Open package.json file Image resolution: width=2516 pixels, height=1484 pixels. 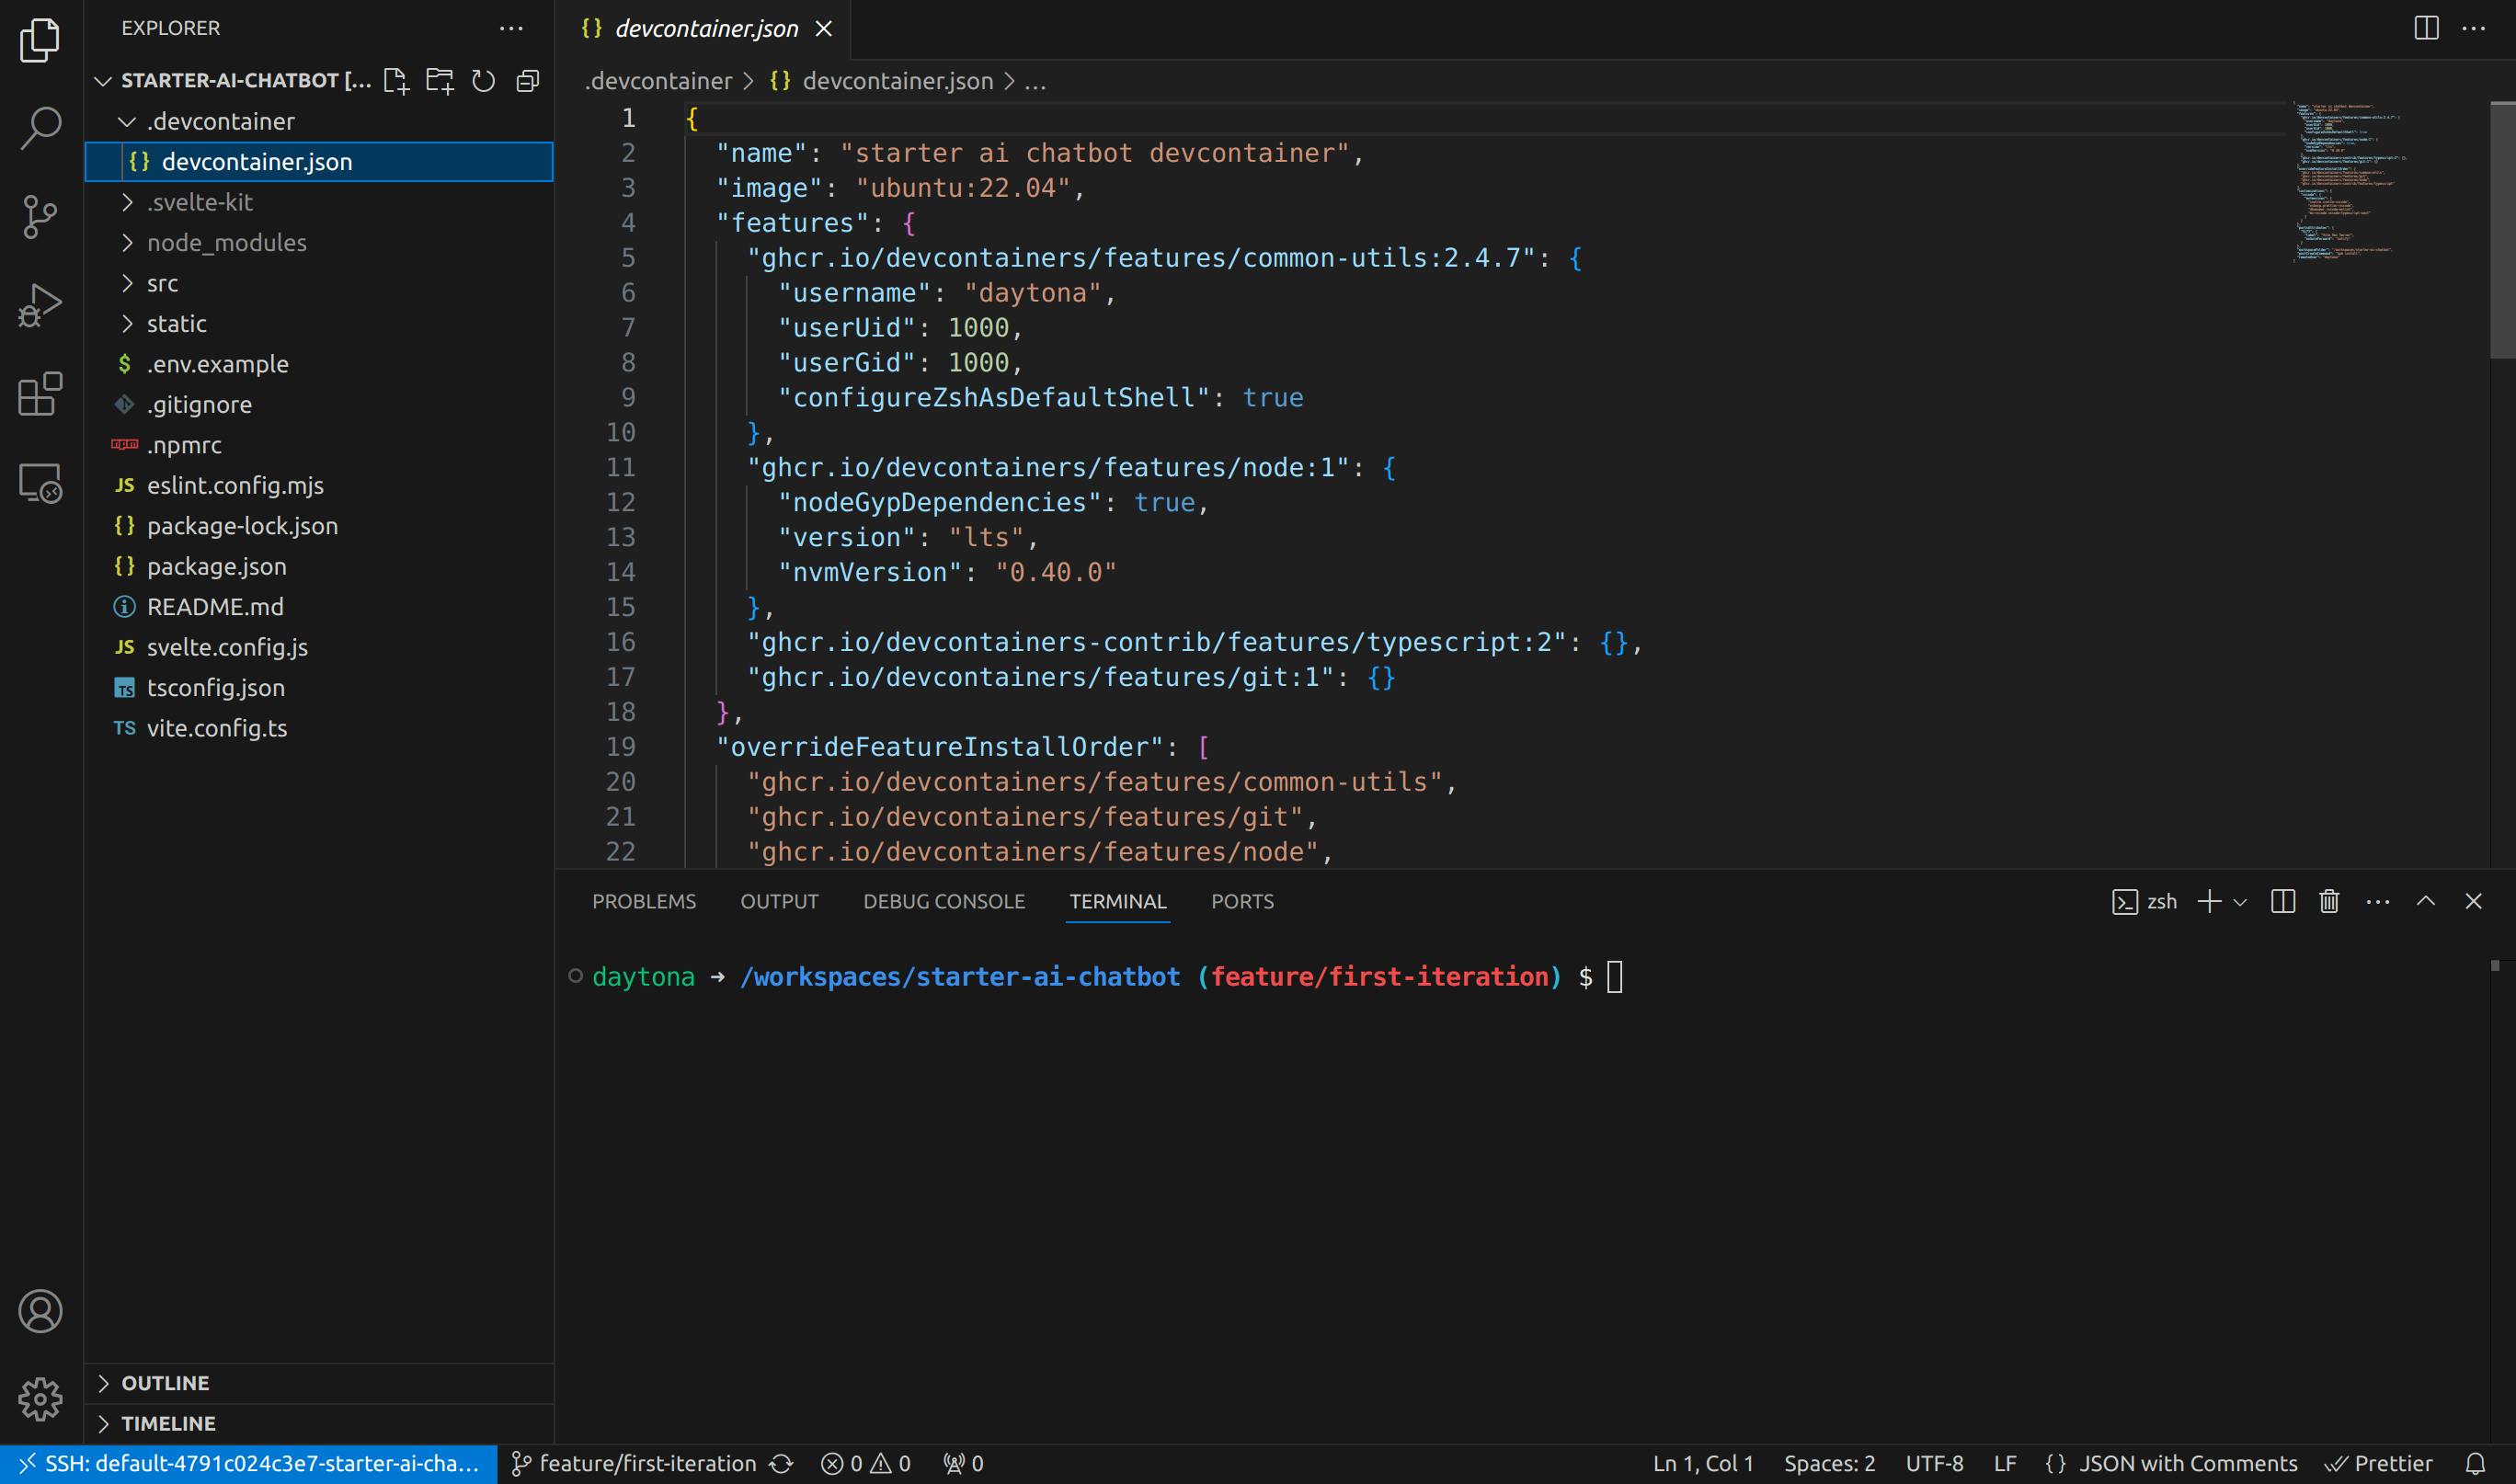[x=319, y=566]
